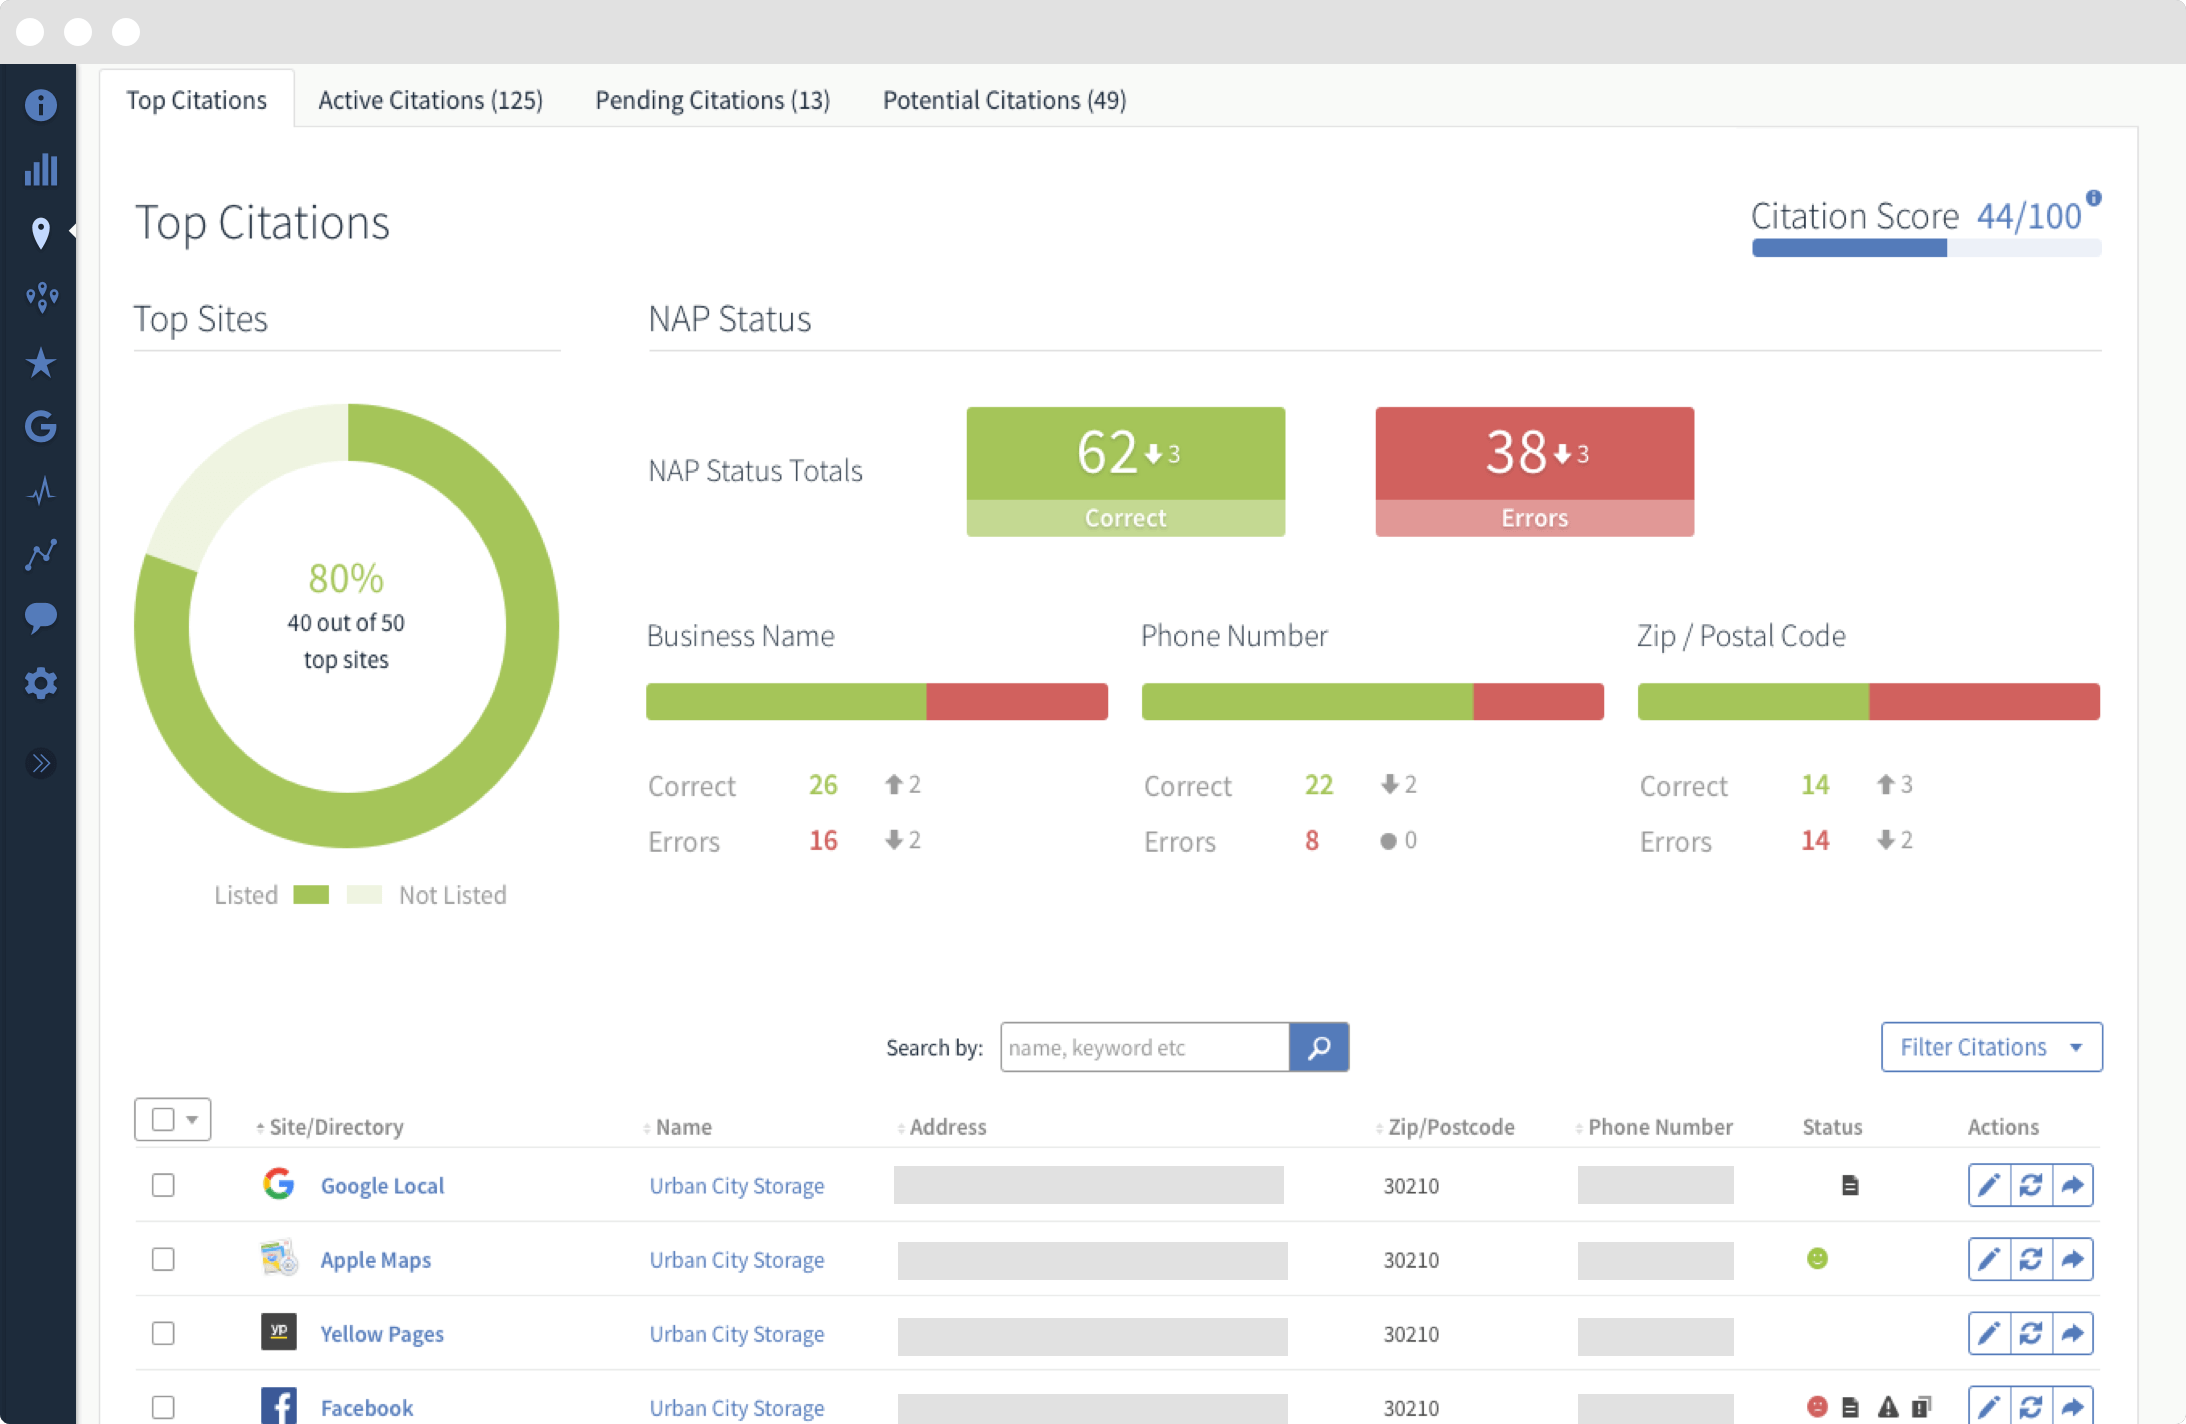Image resolution: width=2186 pixels, height=1424 pixels.
Task: Open the Potential Citations tab
Action: point(1004,99)
